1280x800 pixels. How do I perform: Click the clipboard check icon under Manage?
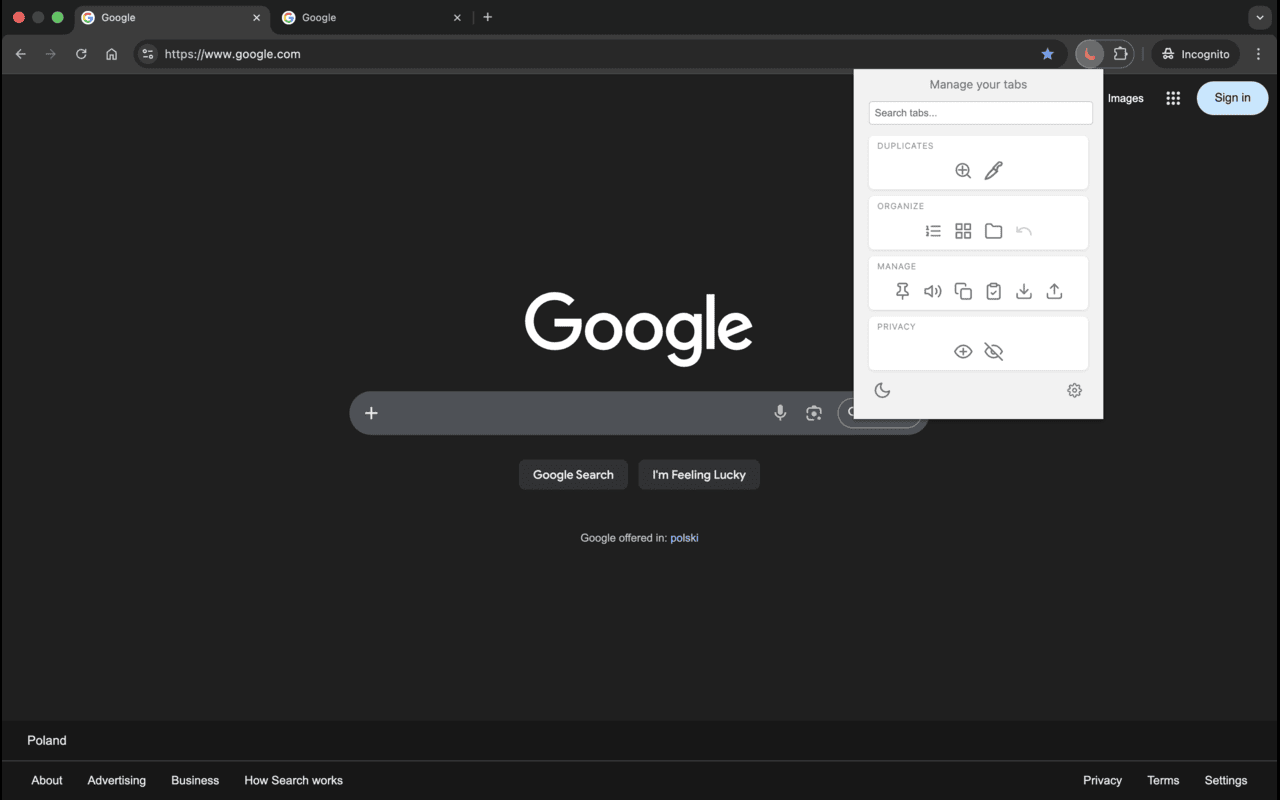click(993, 291)
